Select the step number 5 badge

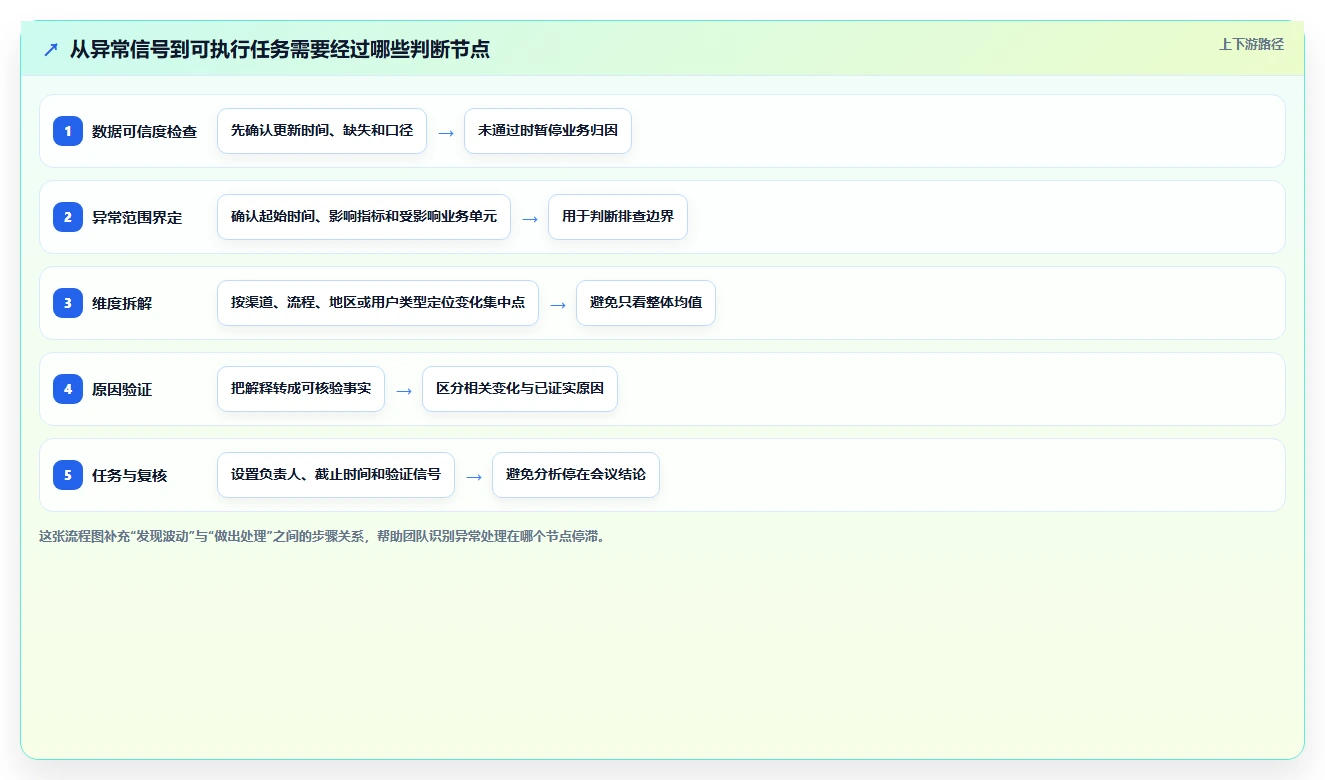click(x=68, y=475)
